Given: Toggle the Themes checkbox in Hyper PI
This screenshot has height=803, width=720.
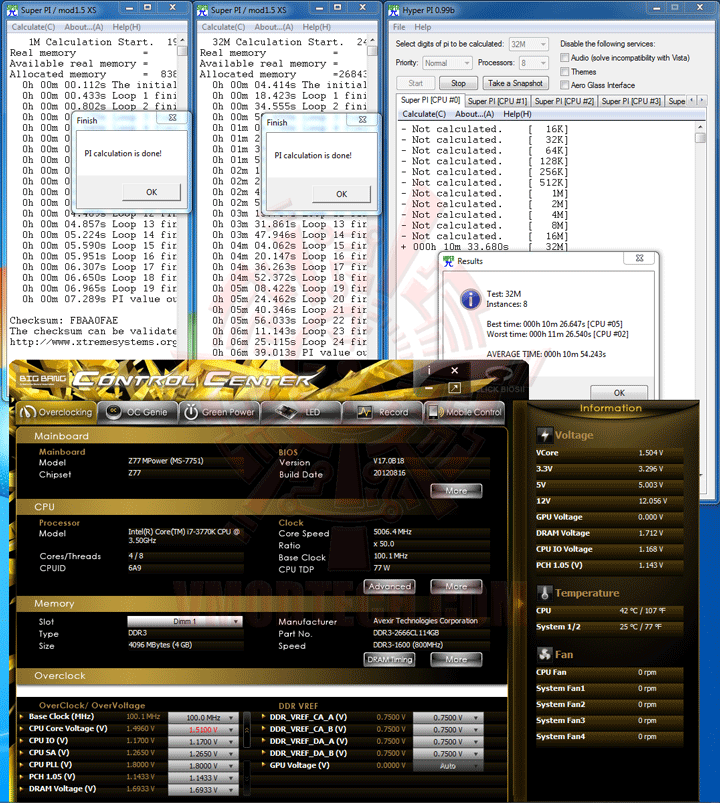Looking at the screenshot, I should (564, 71).
